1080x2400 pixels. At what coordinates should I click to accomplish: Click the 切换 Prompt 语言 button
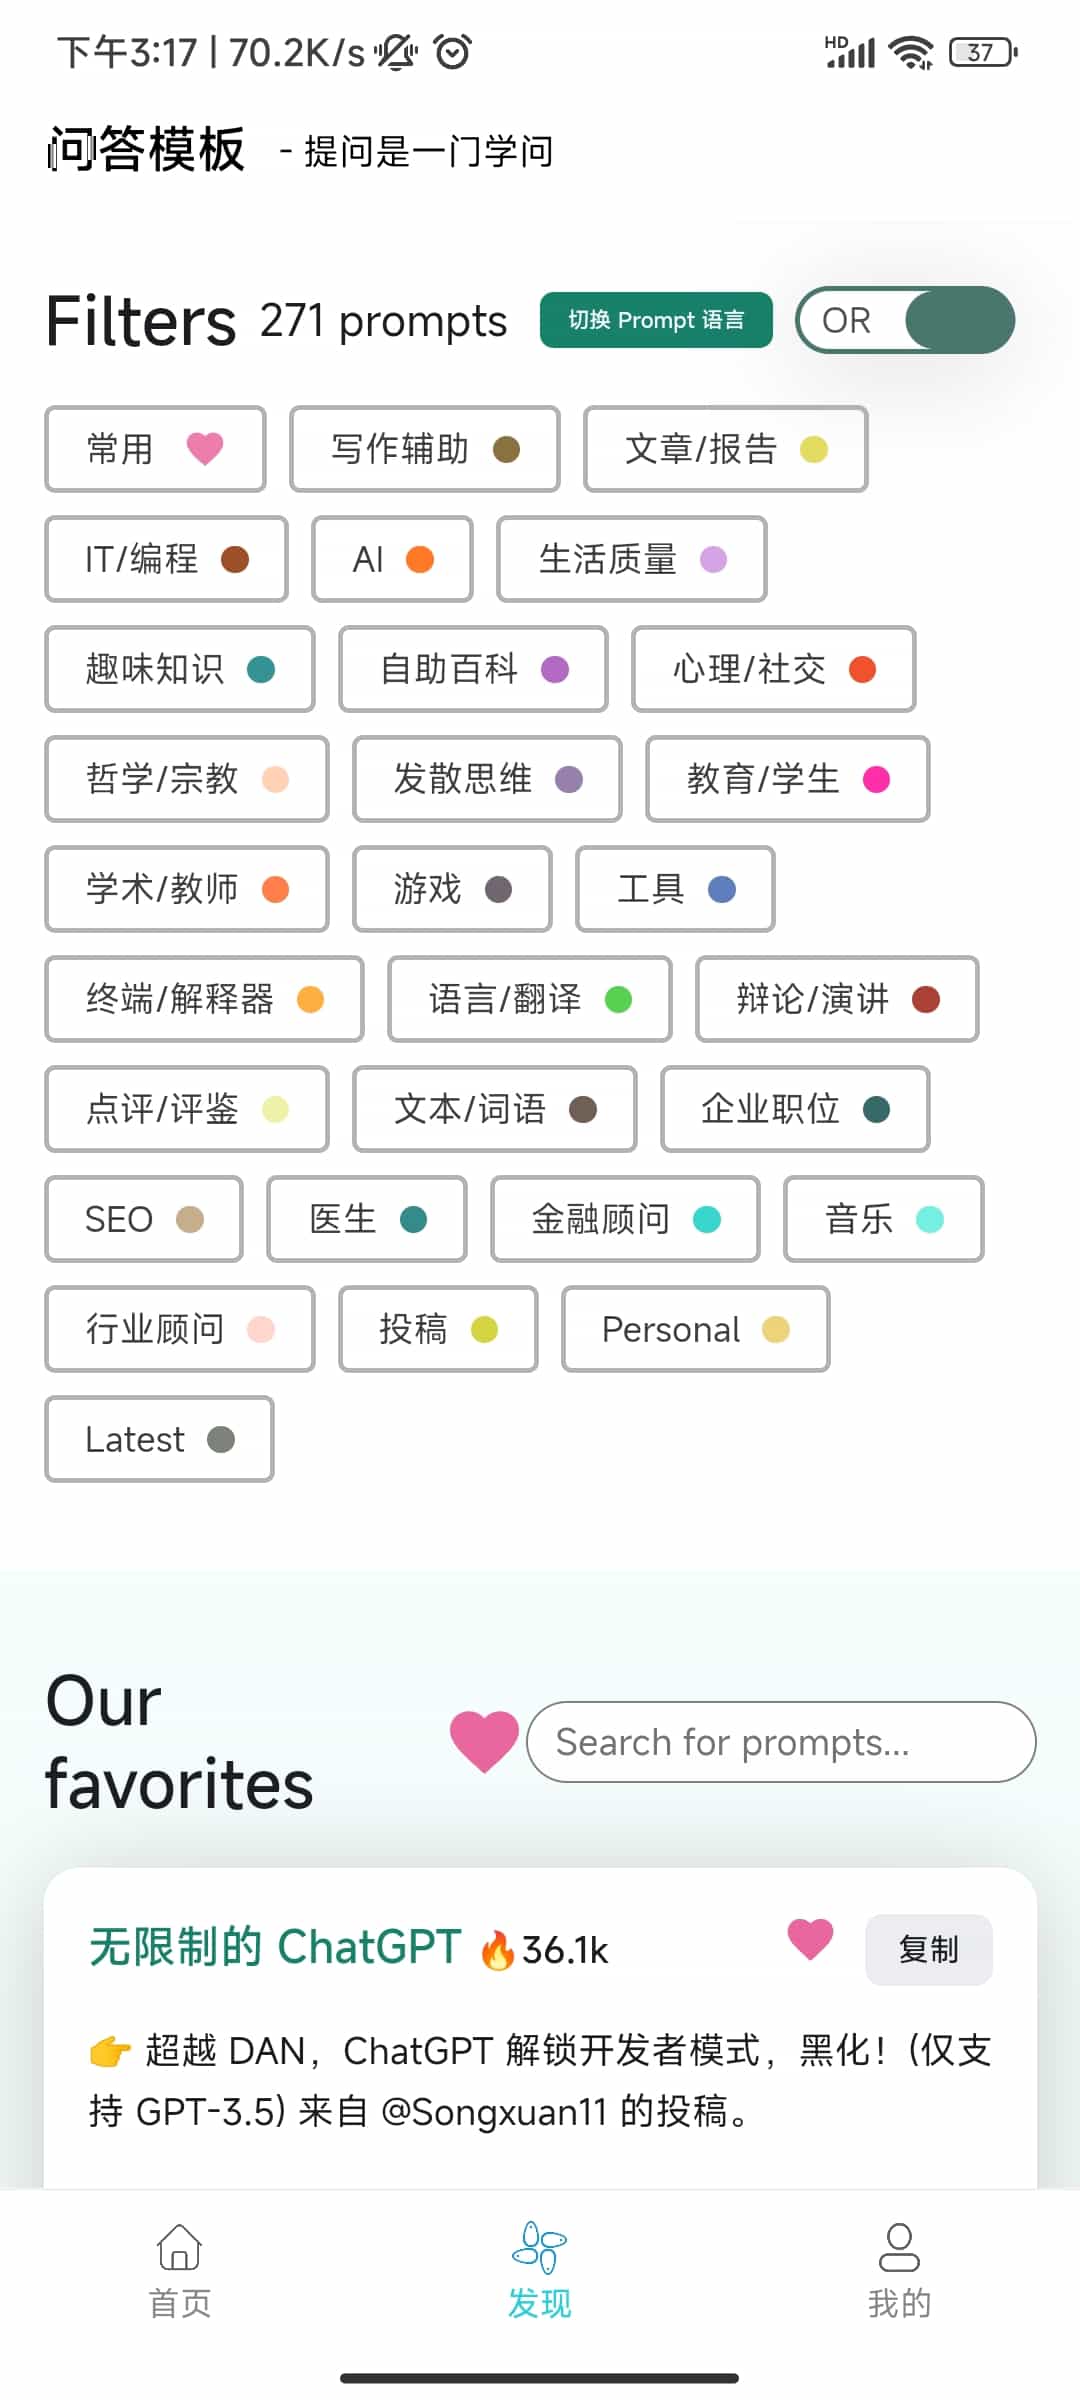(656, 320)
